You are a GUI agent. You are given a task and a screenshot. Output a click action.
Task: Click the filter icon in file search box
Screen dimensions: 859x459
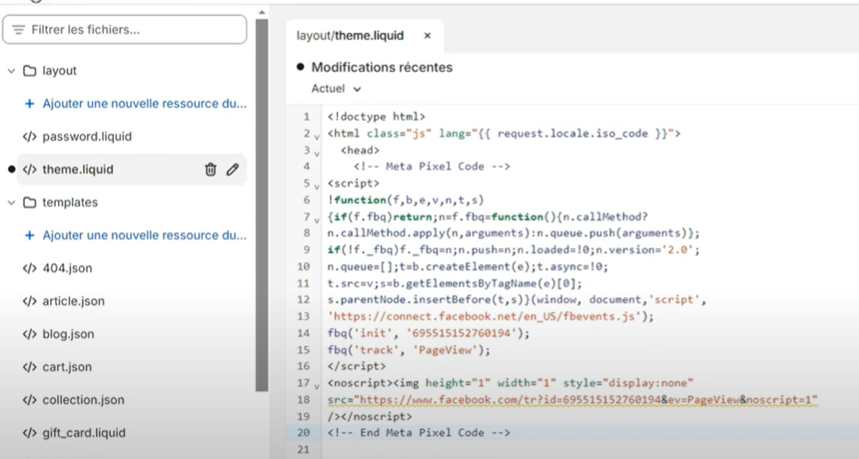19,30
